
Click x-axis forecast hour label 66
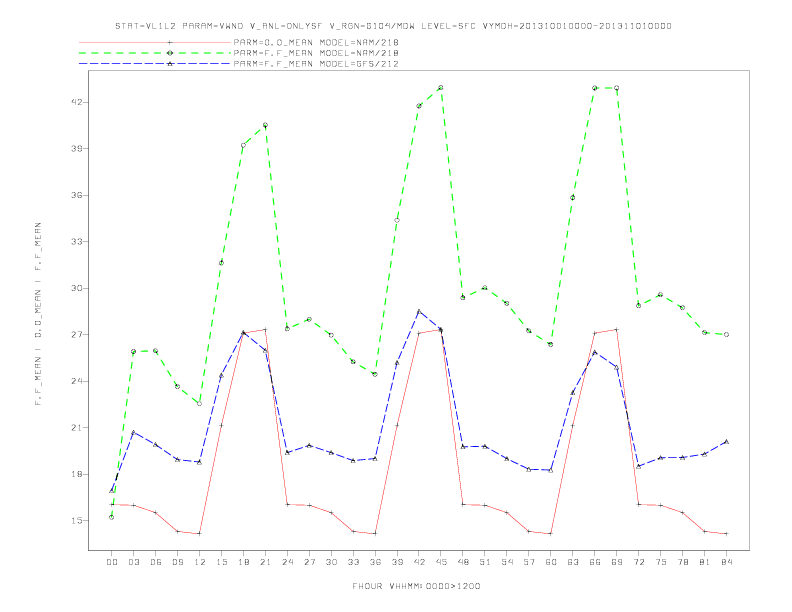point(595,562)
